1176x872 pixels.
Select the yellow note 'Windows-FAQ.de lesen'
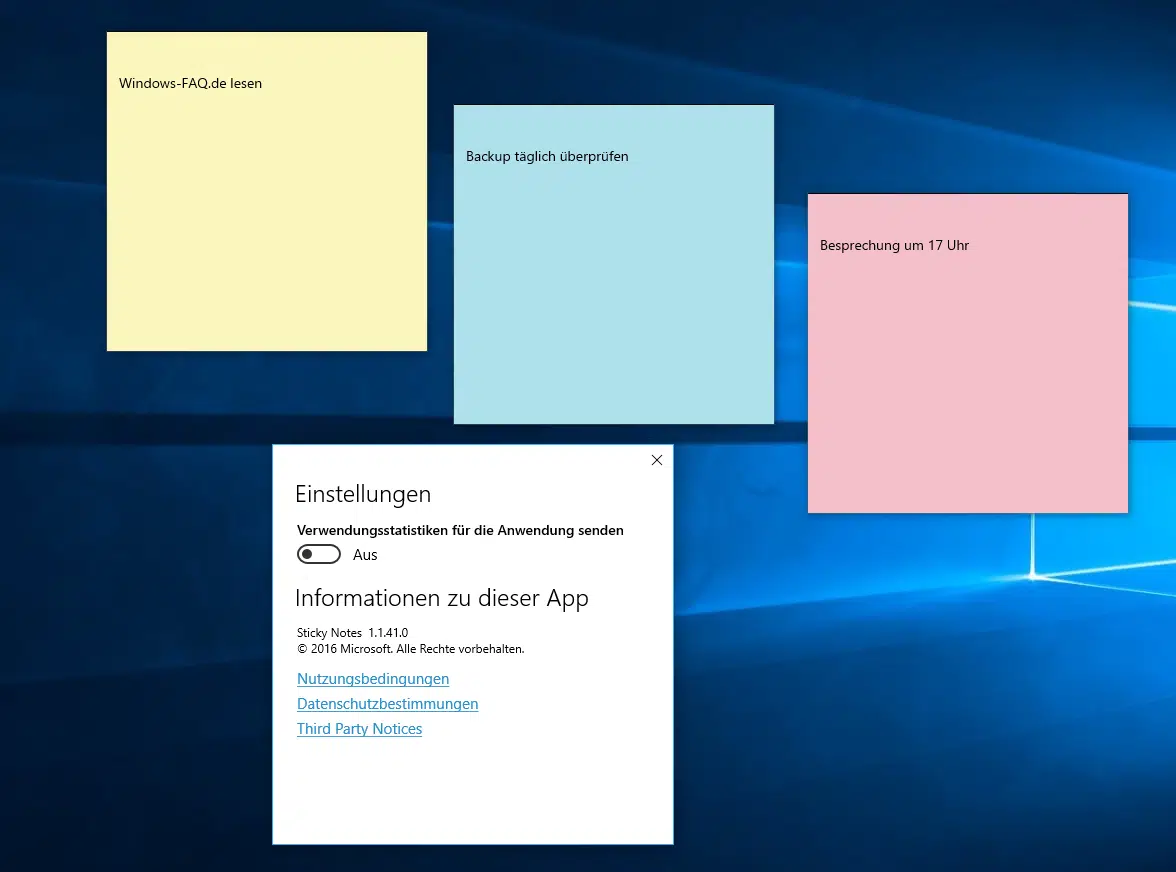tap(267, 191)
